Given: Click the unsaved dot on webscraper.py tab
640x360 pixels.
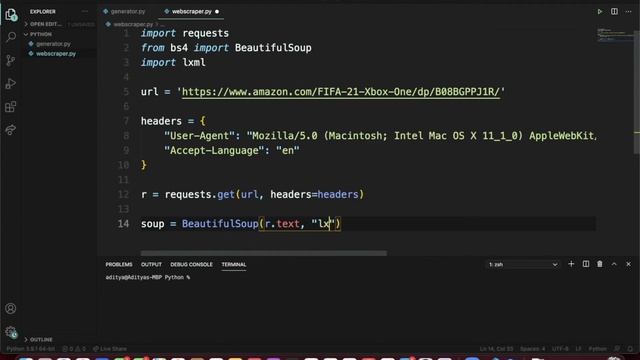Looking at the screenshot, I should tap(217, 11).
